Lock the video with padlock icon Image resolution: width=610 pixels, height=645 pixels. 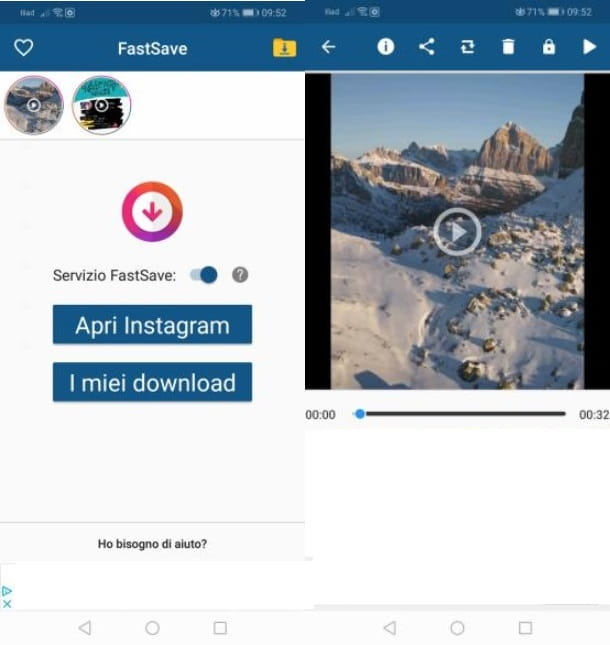[x=548, y=47]
